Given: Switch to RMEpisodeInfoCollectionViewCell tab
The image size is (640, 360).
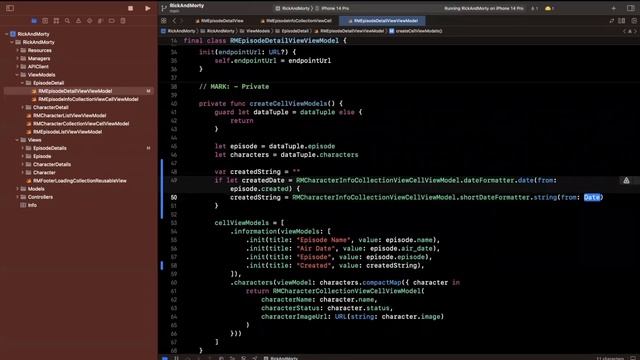Looking at the screenshot, I should (x=296, y=21).
